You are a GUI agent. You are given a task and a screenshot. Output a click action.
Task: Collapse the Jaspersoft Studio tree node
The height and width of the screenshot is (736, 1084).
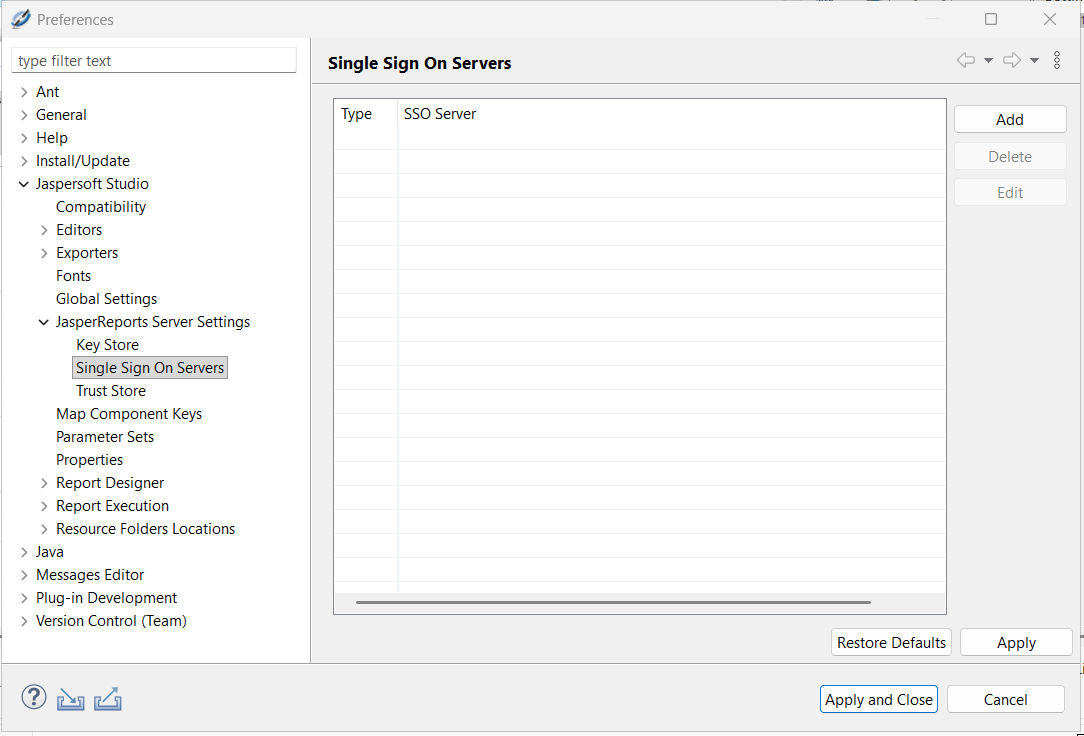[24, 184]
